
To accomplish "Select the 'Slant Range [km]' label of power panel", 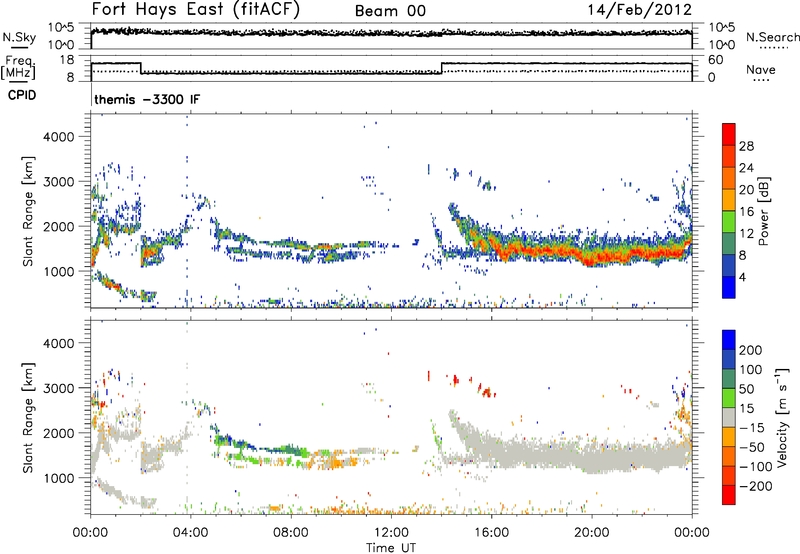I will pos(28,211).
